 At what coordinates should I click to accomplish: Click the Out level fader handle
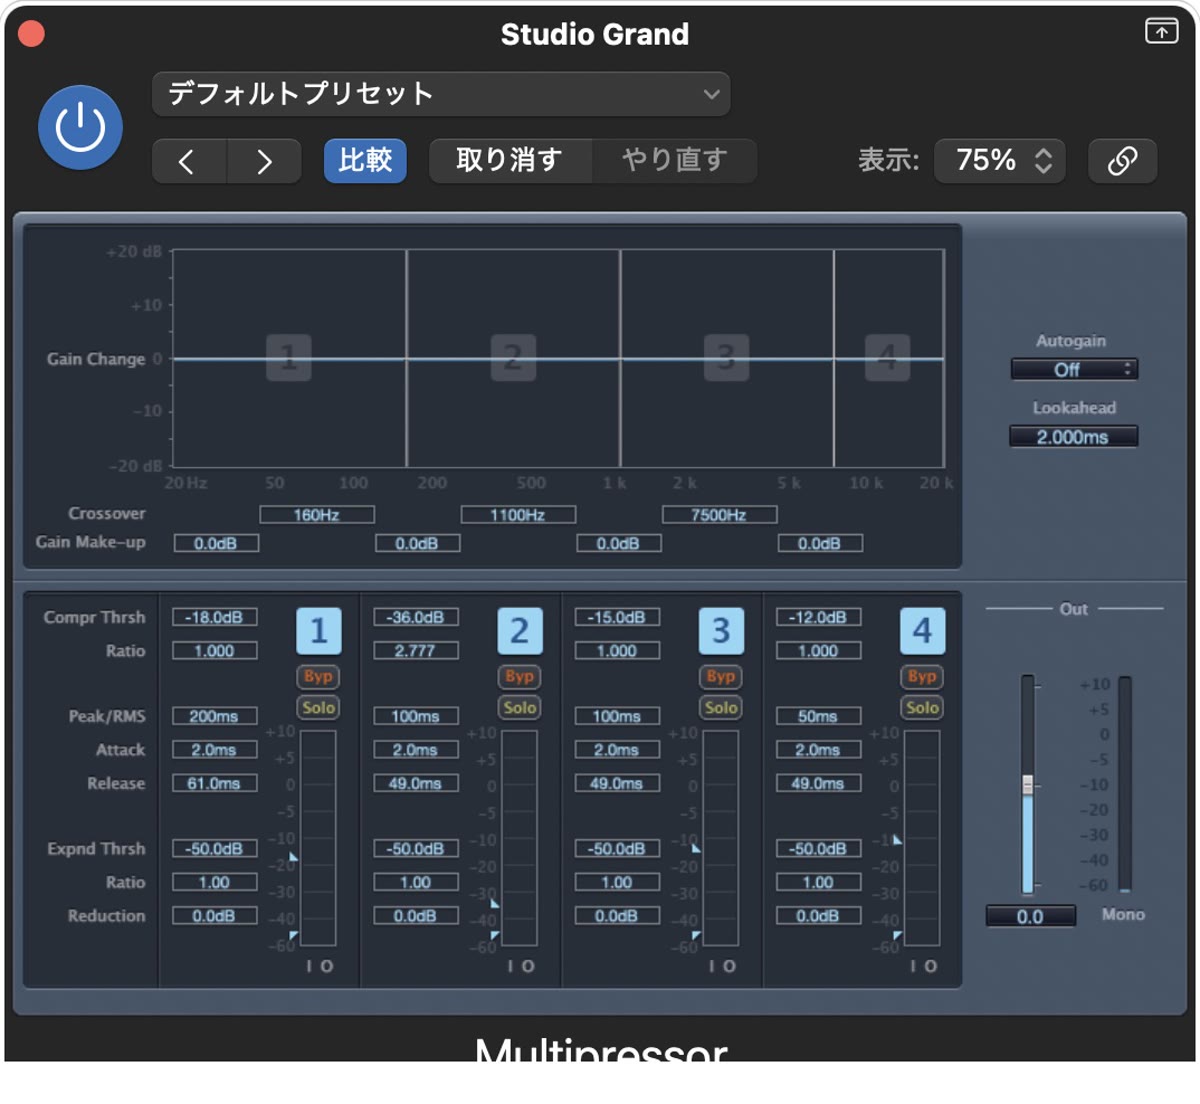pos(1027,784)
